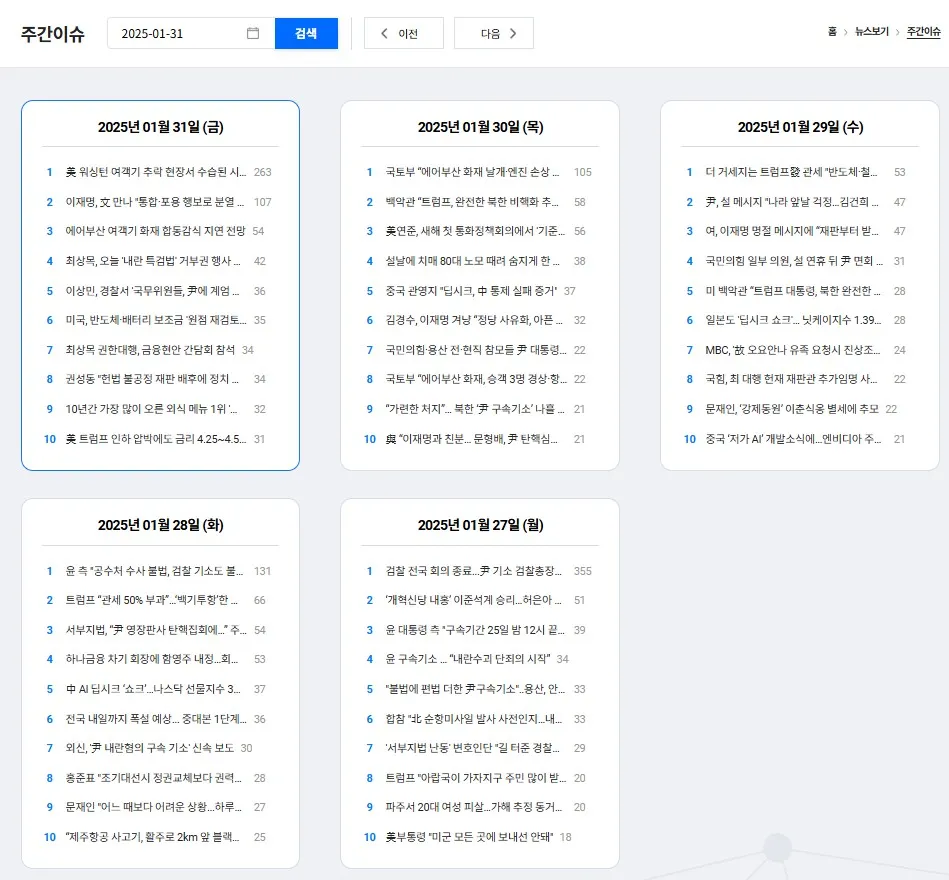This screenshot has width=949, height=880.
Task: Open headline 윤 측 공수처 수사 불법, 검찰 기소도
Action: click(154, 571)
